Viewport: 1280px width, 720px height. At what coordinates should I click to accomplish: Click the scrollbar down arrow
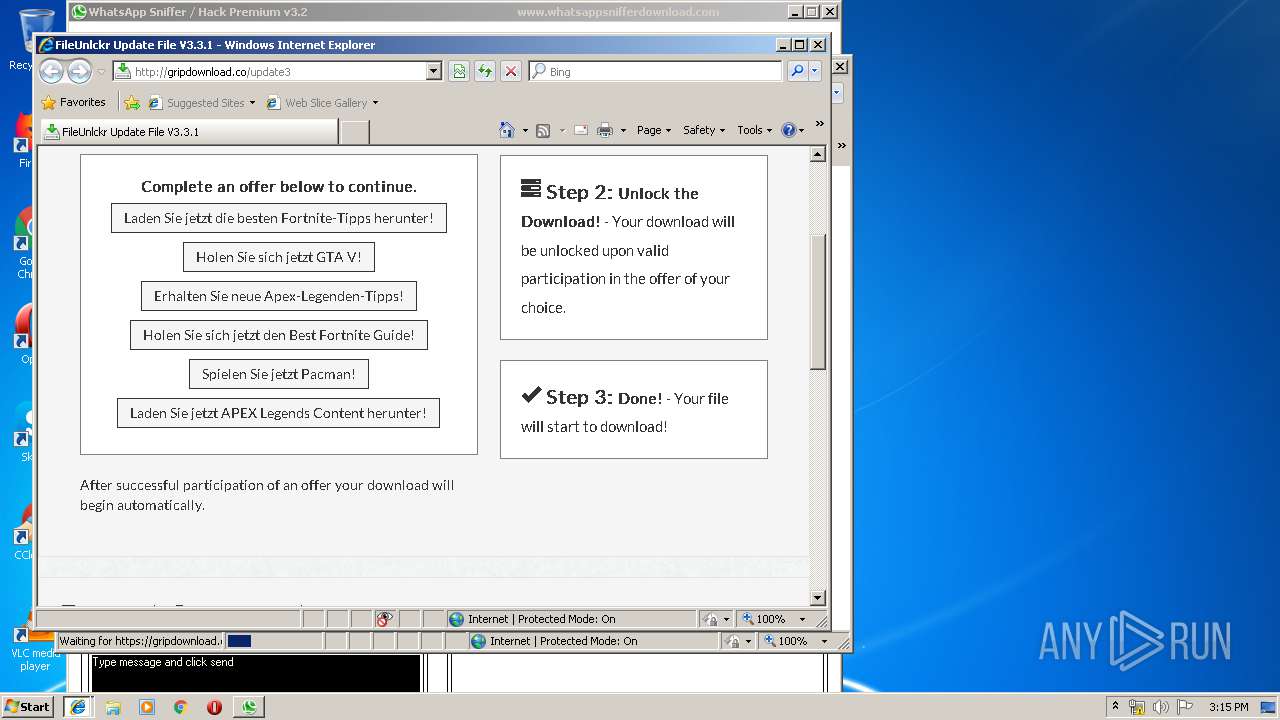click(818, 598)
